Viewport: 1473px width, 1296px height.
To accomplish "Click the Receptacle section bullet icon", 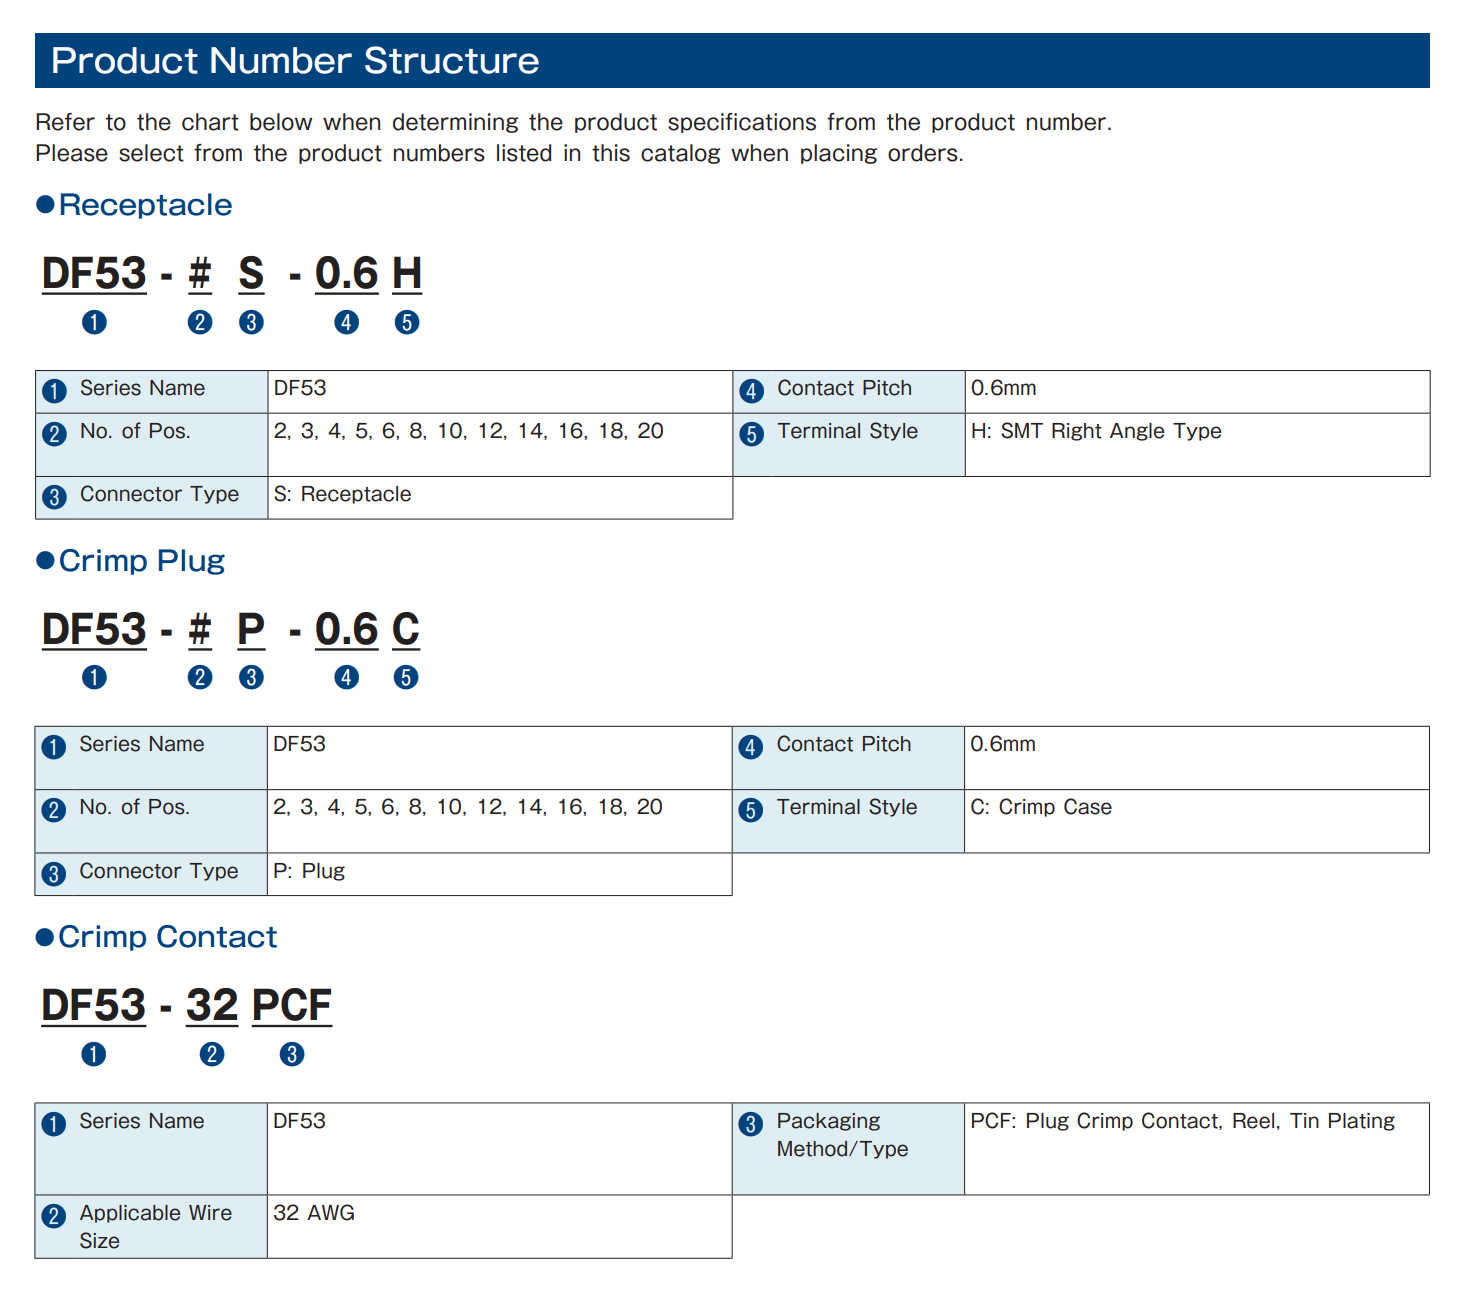I will click(x=45, y=205).
